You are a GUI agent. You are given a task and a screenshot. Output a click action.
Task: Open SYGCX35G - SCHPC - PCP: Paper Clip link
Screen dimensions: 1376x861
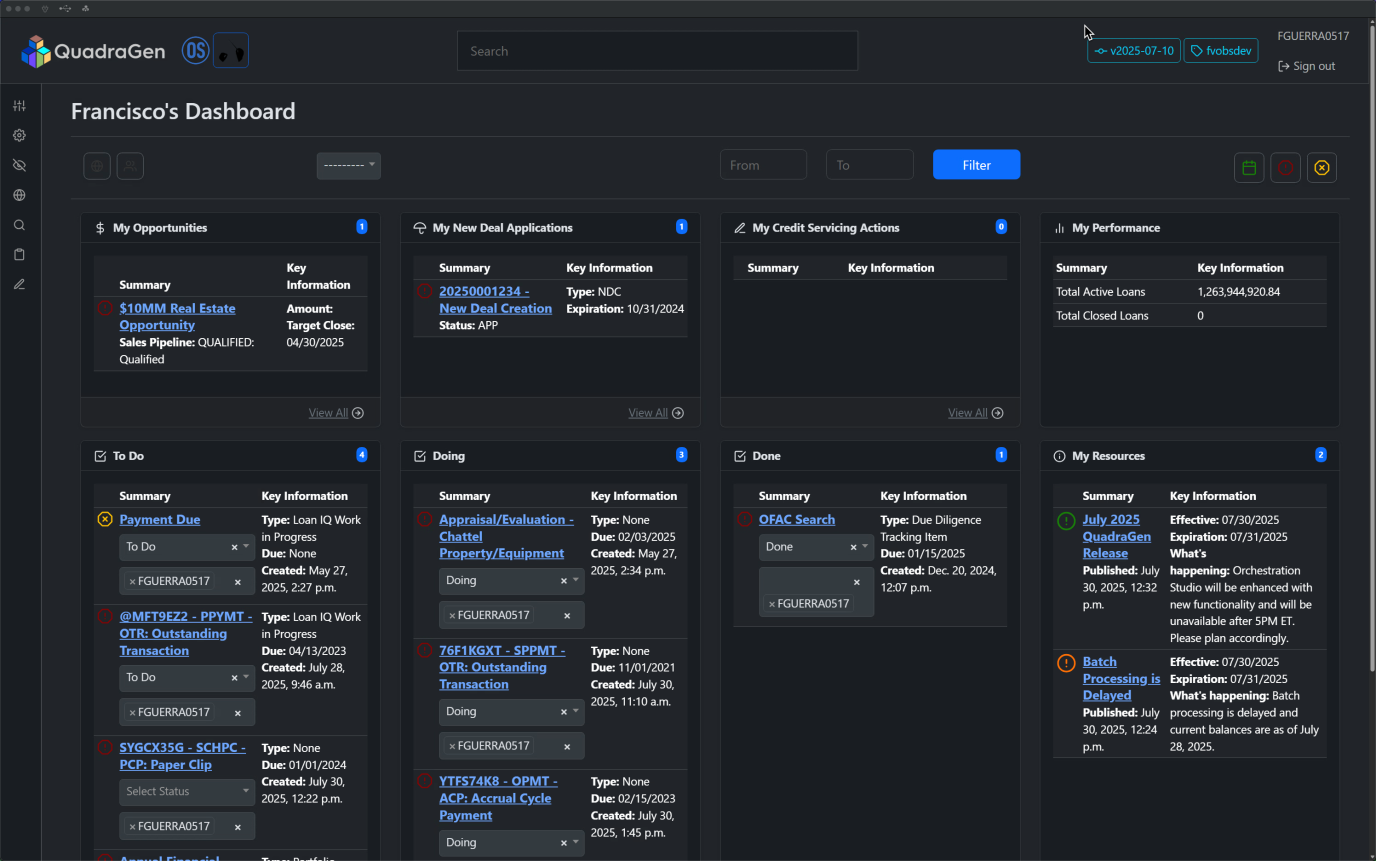(x=182, y=756)
